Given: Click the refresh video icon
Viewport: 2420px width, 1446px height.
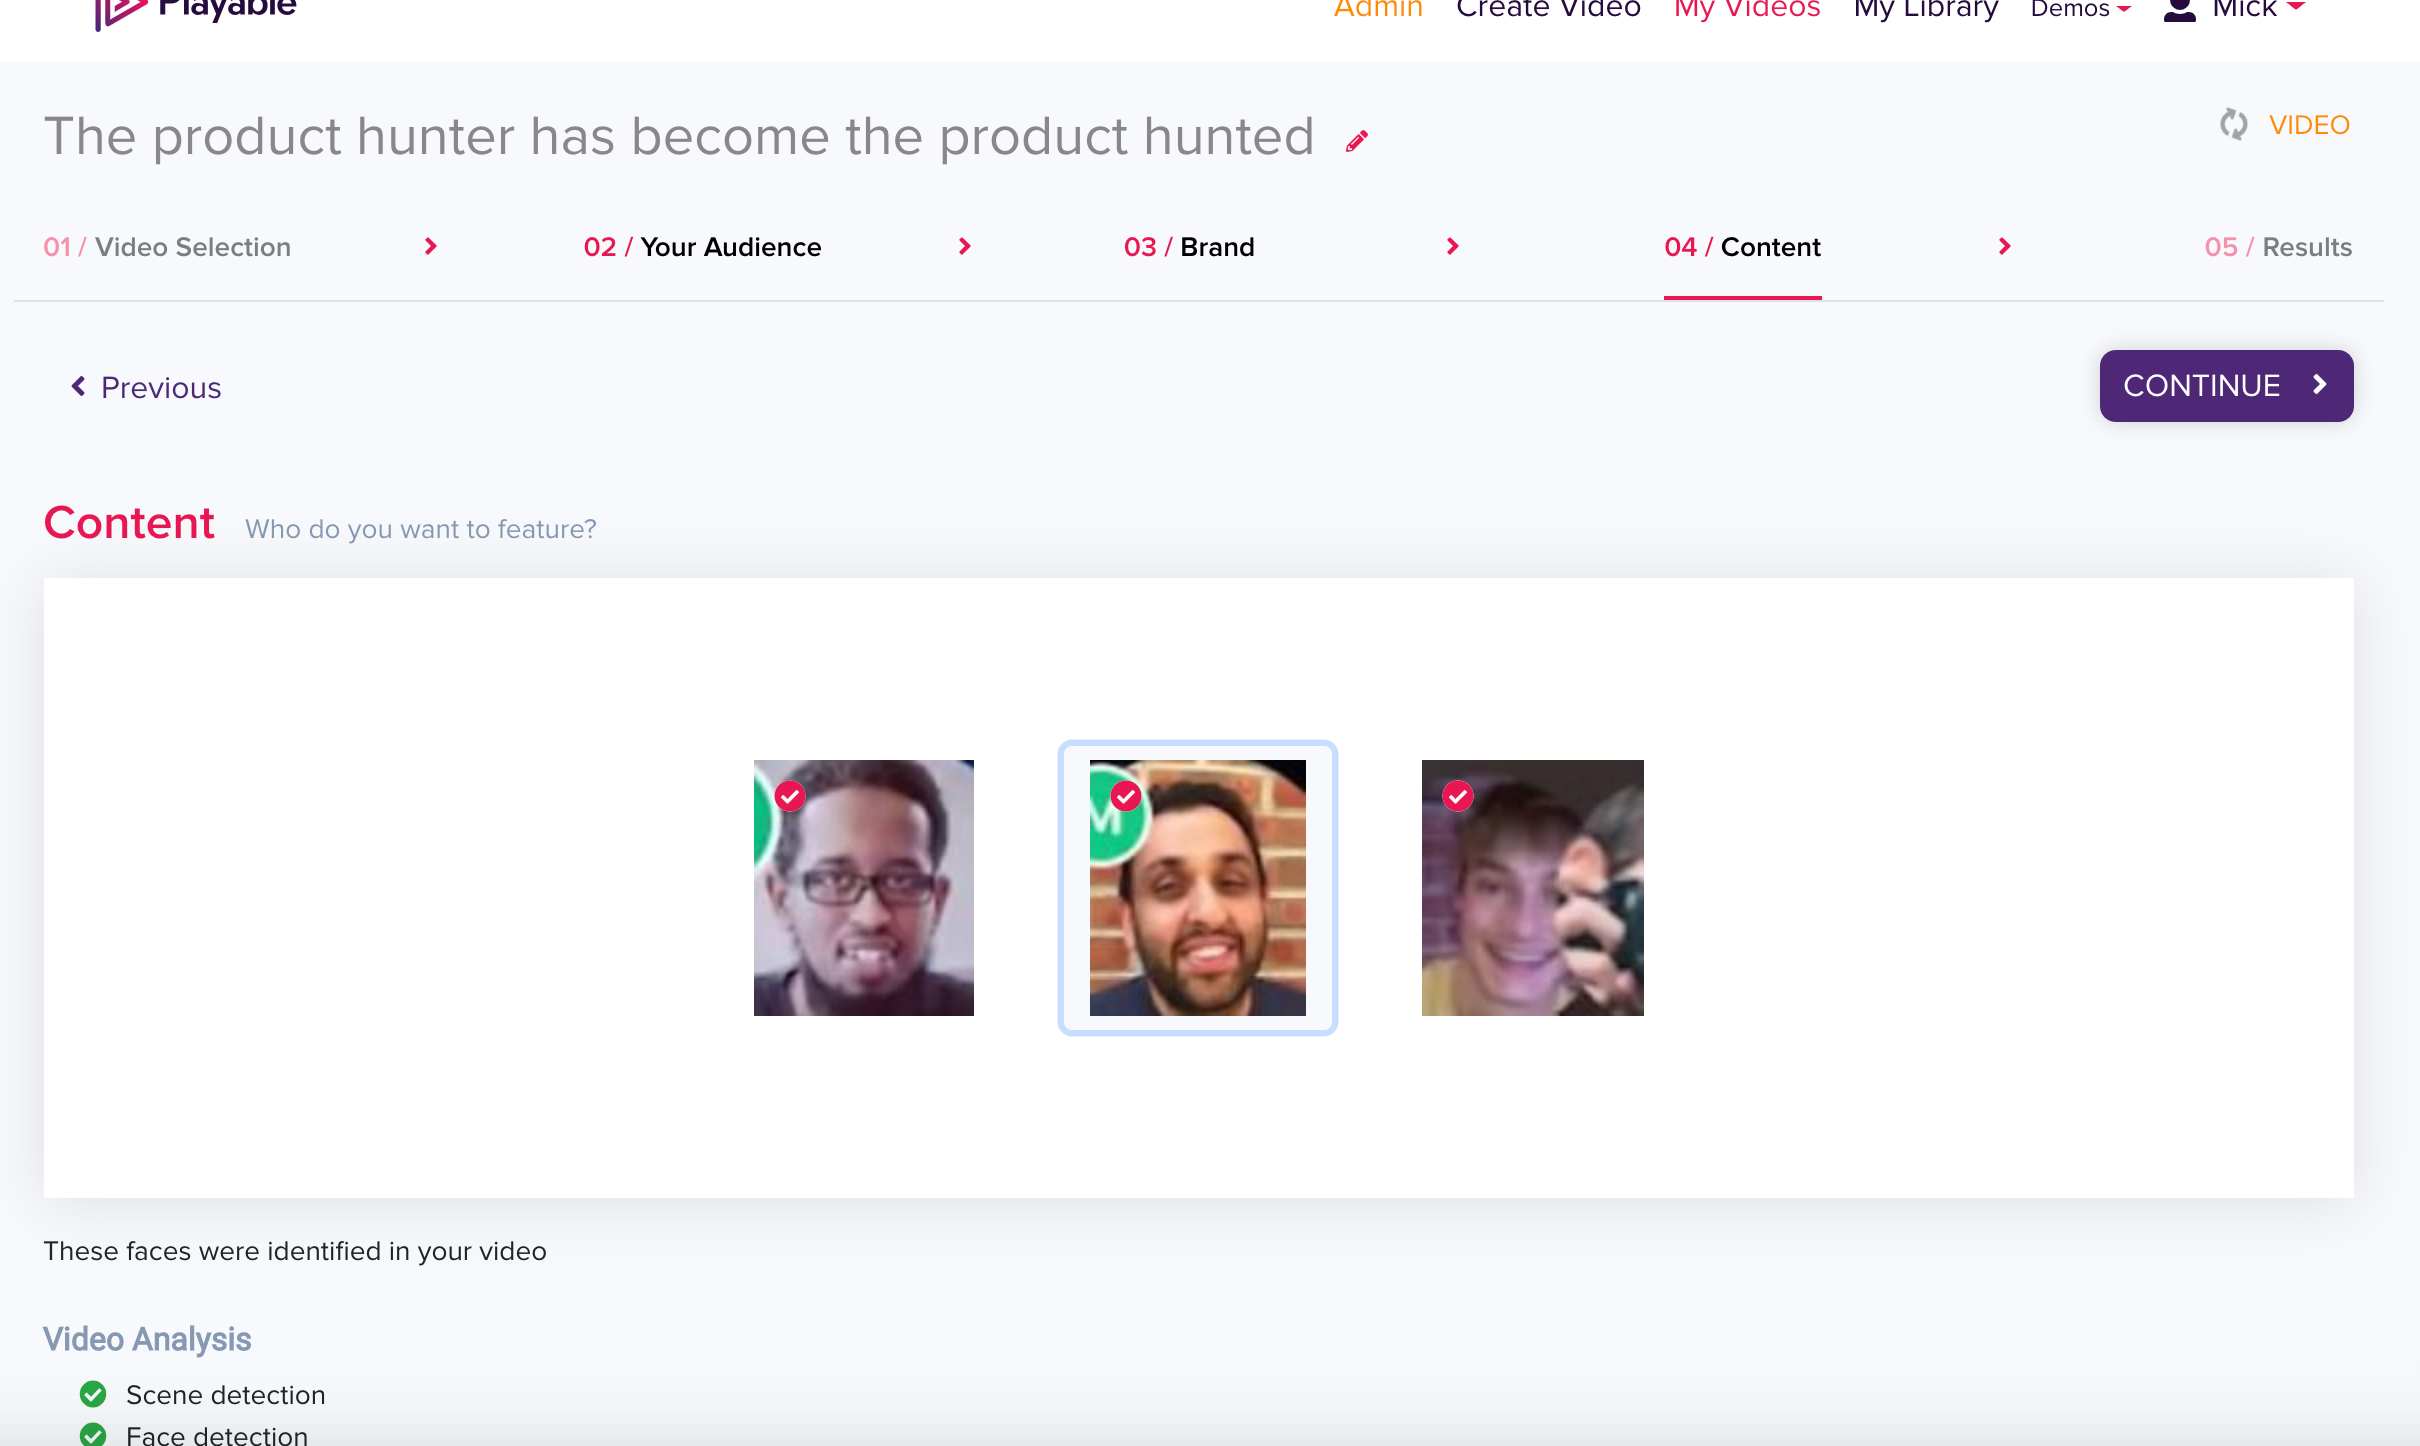Looking at the screenshot, I should [x=2233, y=125].
